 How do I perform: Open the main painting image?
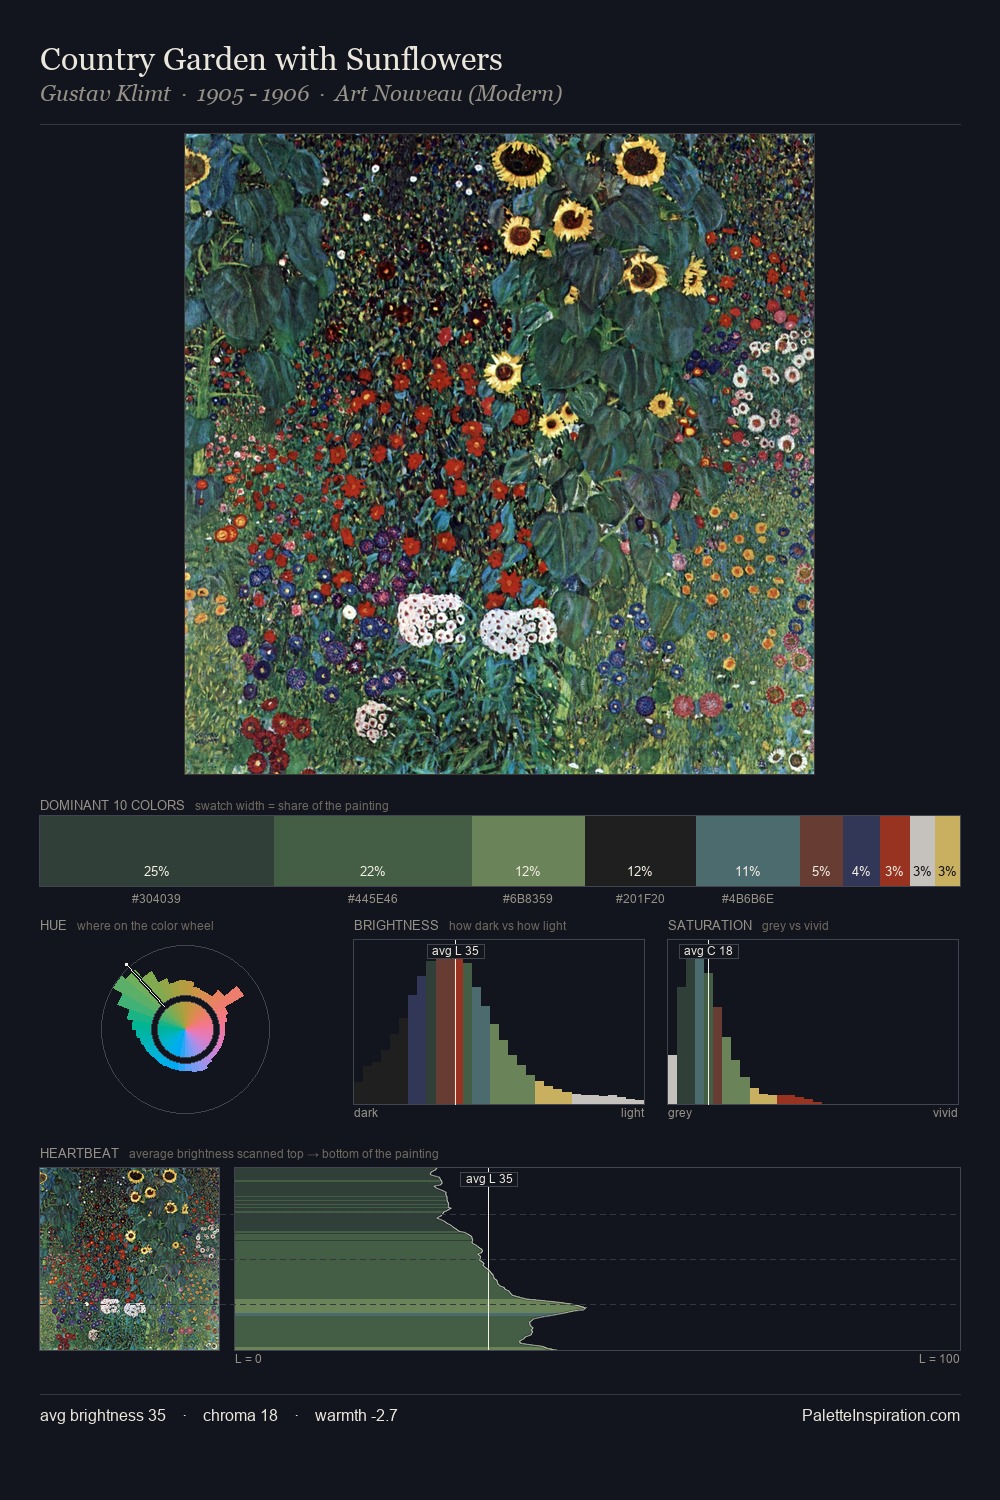click(x=499, y=454)
